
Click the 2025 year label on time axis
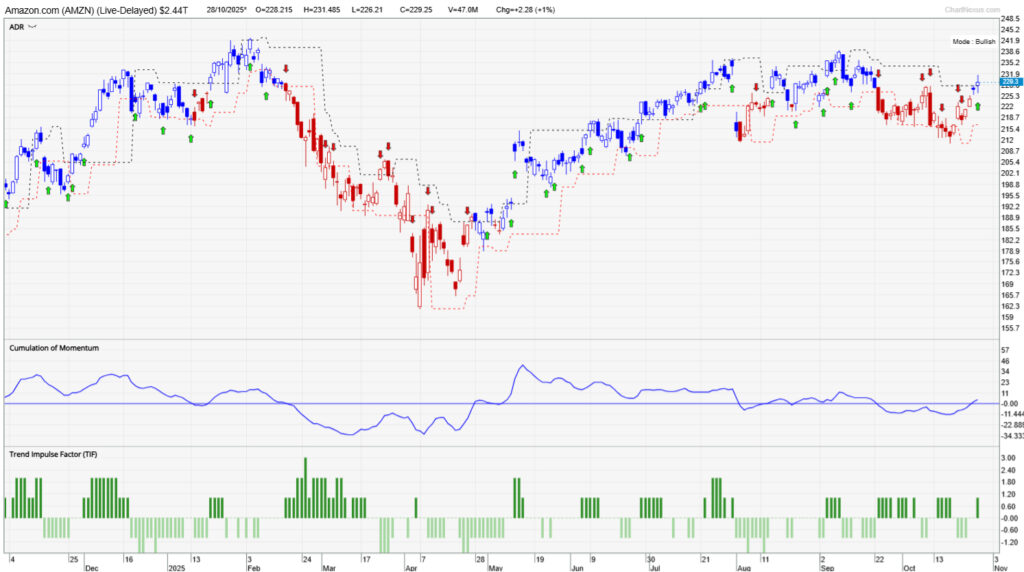tap(176, 568)
